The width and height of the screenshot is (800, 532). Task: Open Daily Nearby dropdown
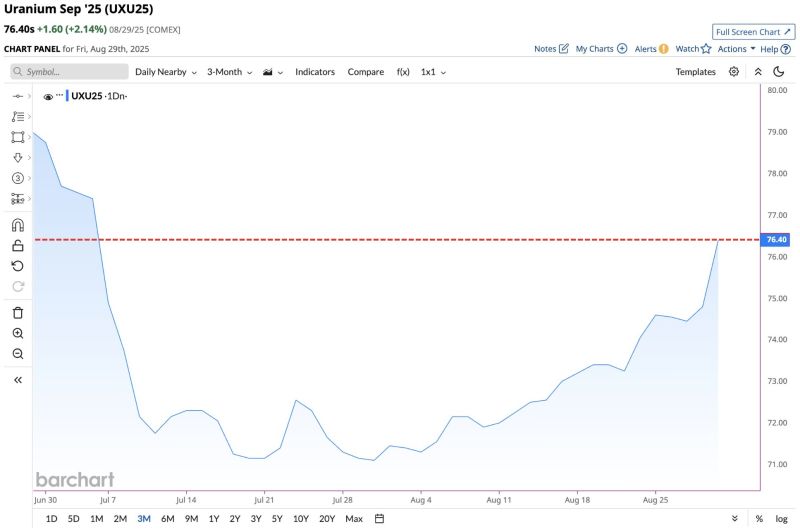166,72
